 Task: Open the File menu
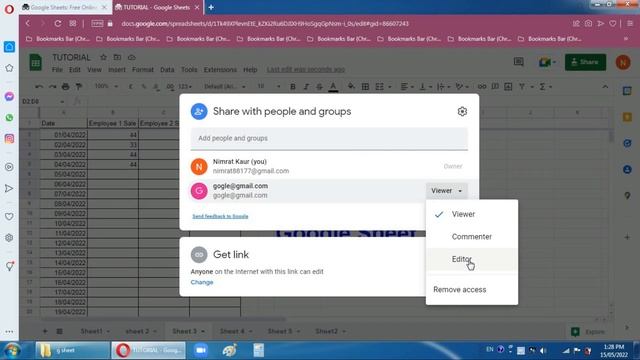pyautogui.click(x=57, y=70)
